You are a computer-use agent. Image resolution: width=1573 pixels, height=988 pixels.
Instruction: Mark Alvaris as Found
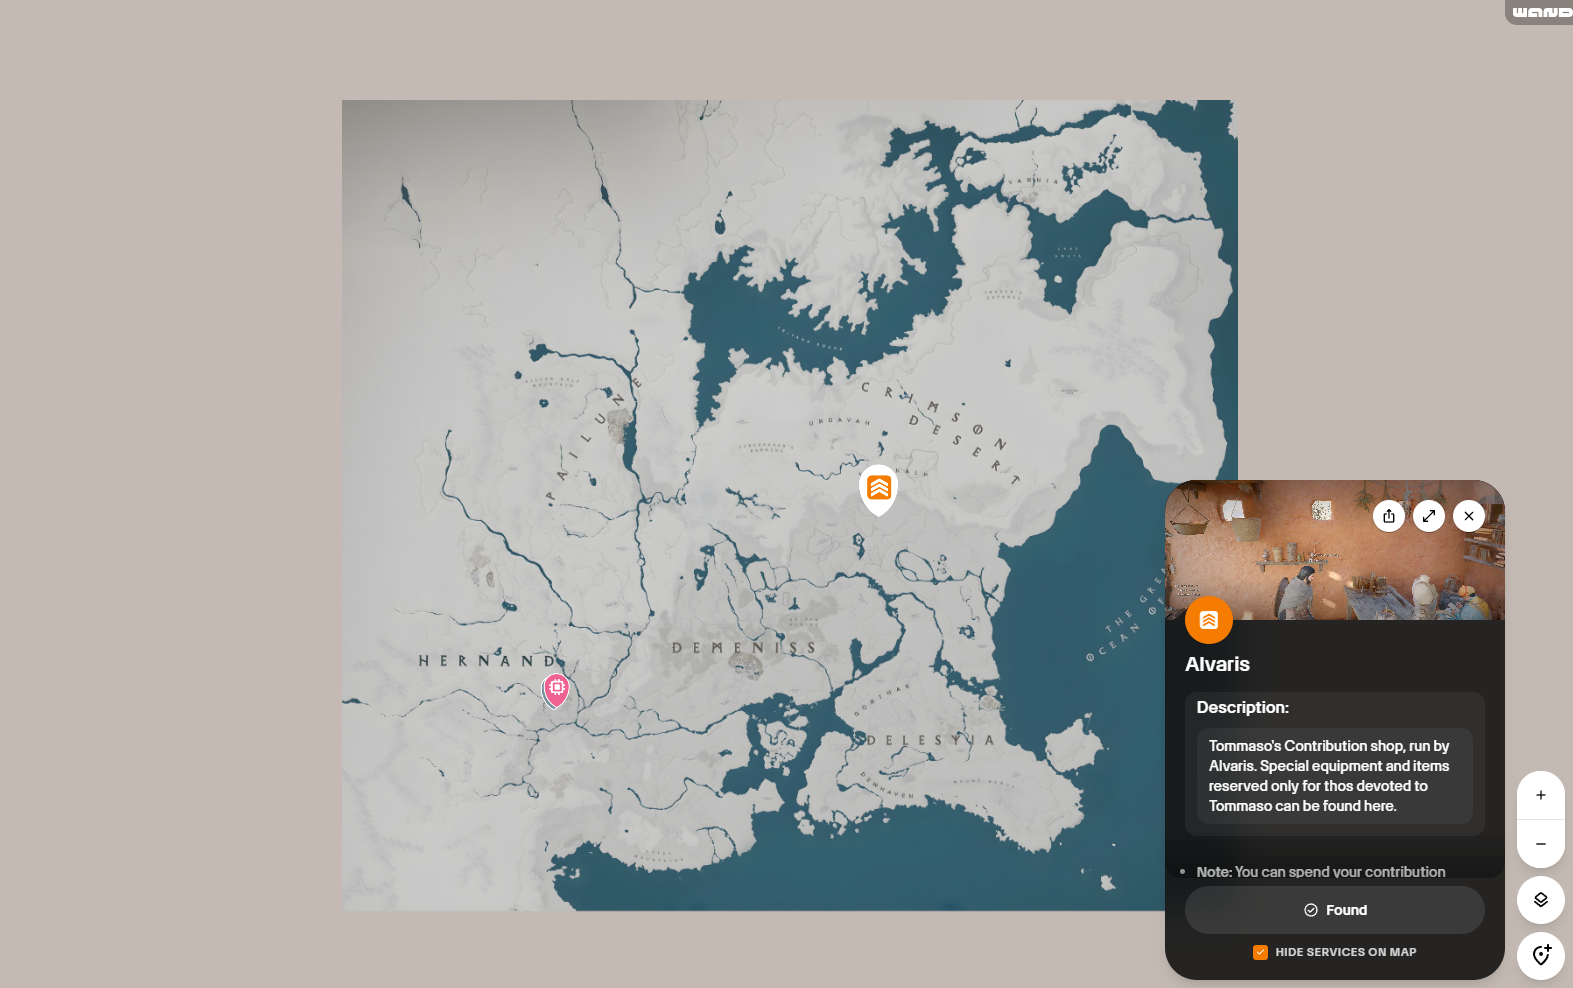1335,910
